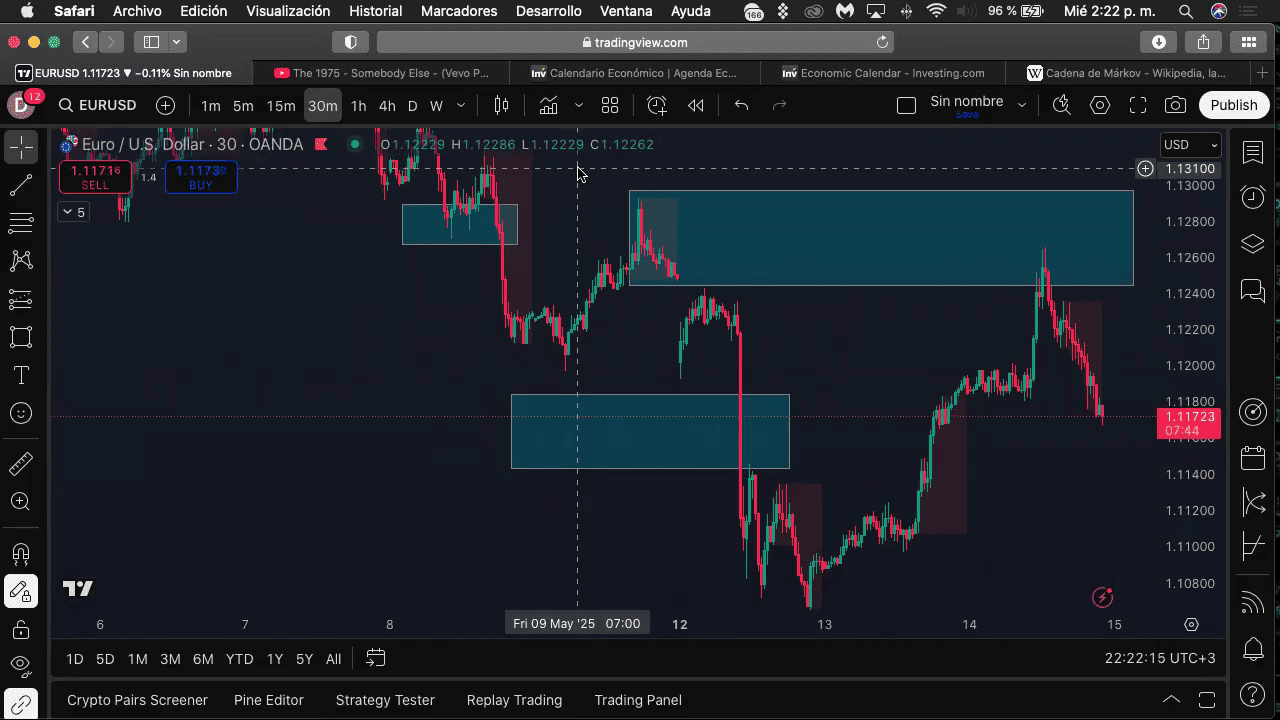Screen dimensions: 1280x720
Task: Take a chart snapshot with camera icon
Action: 1176,105
